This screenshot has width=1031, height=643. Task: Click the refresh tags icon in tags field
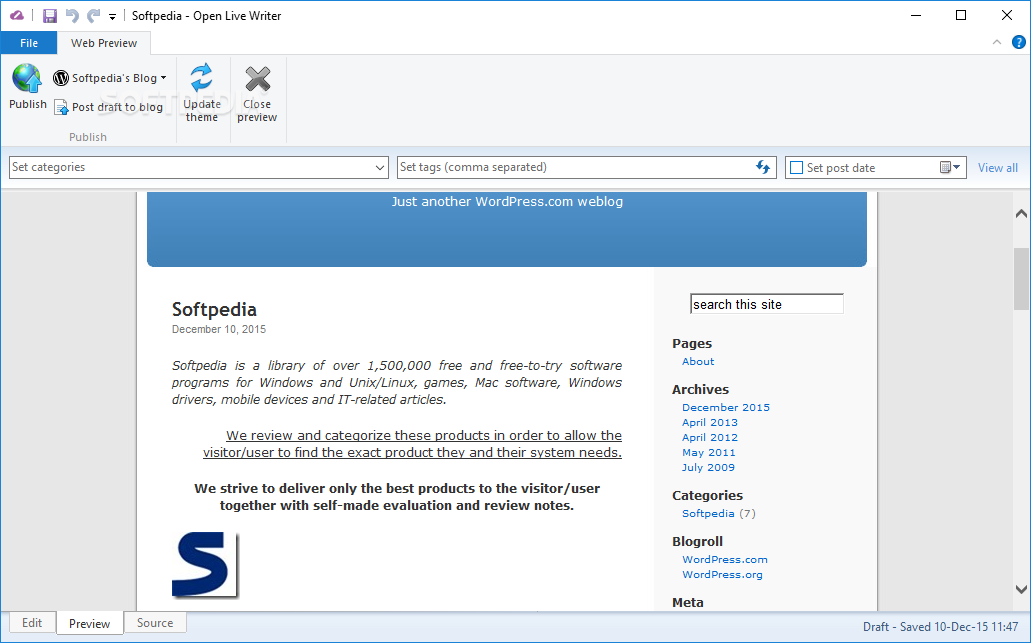(x=763, y=167)
